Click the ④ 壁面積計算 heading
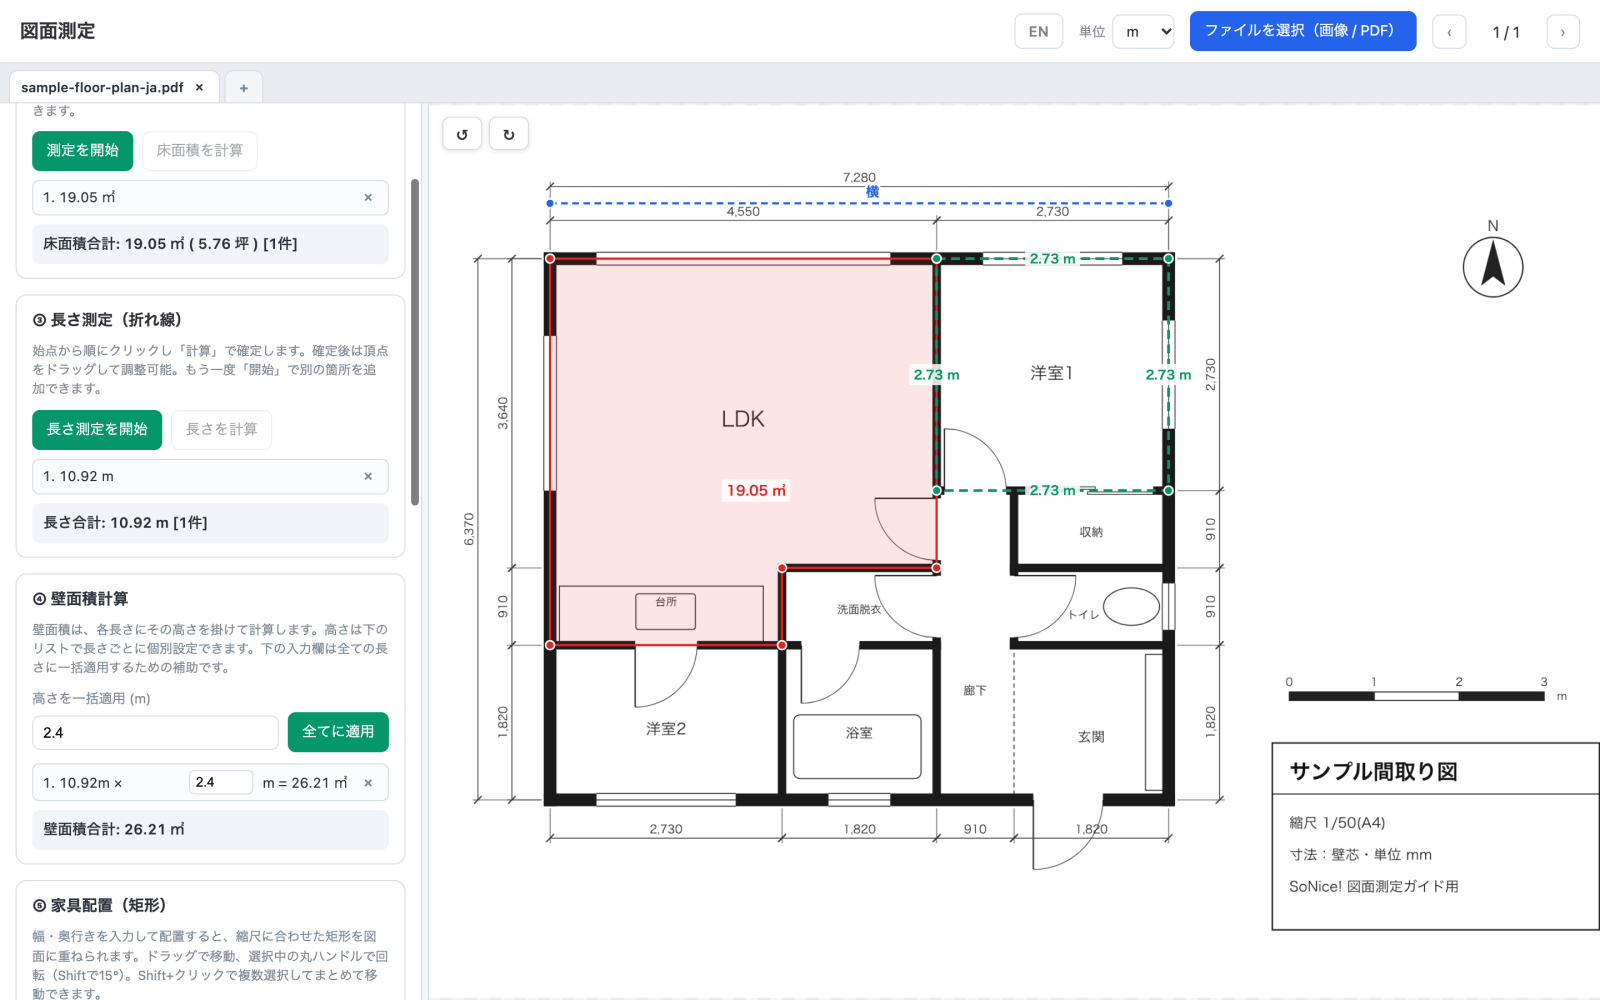Viewport: 1600px width, 1000px height. pos(80,599)
